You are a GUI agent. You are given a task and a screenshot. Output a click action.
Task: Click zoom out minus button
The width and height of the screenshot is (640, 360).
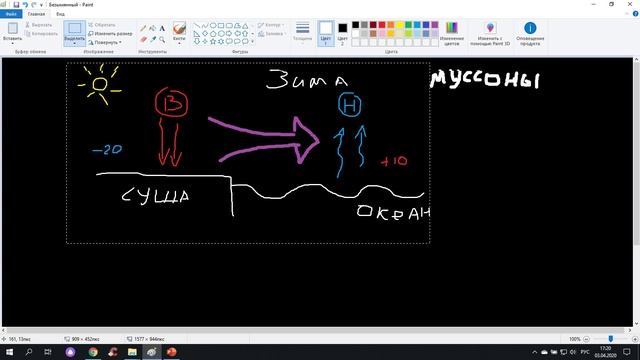pyautogui.click(x=587, y=339)
